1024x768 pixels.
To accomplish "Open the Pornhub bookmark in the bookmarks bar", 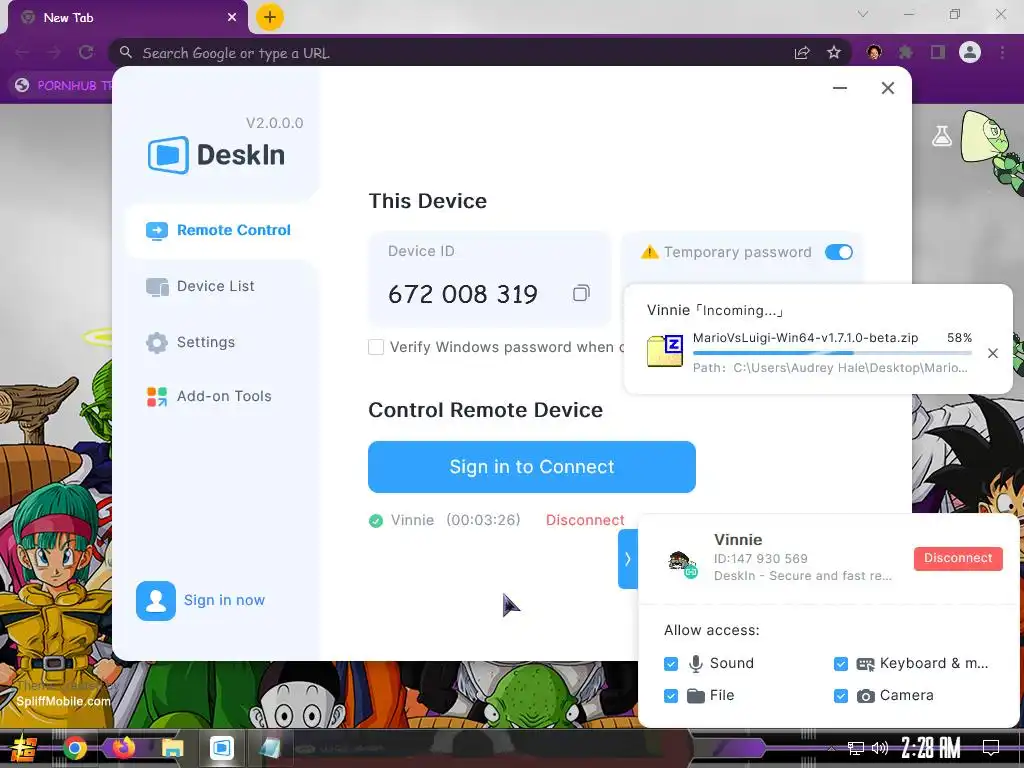I will (x=63, y=86).
